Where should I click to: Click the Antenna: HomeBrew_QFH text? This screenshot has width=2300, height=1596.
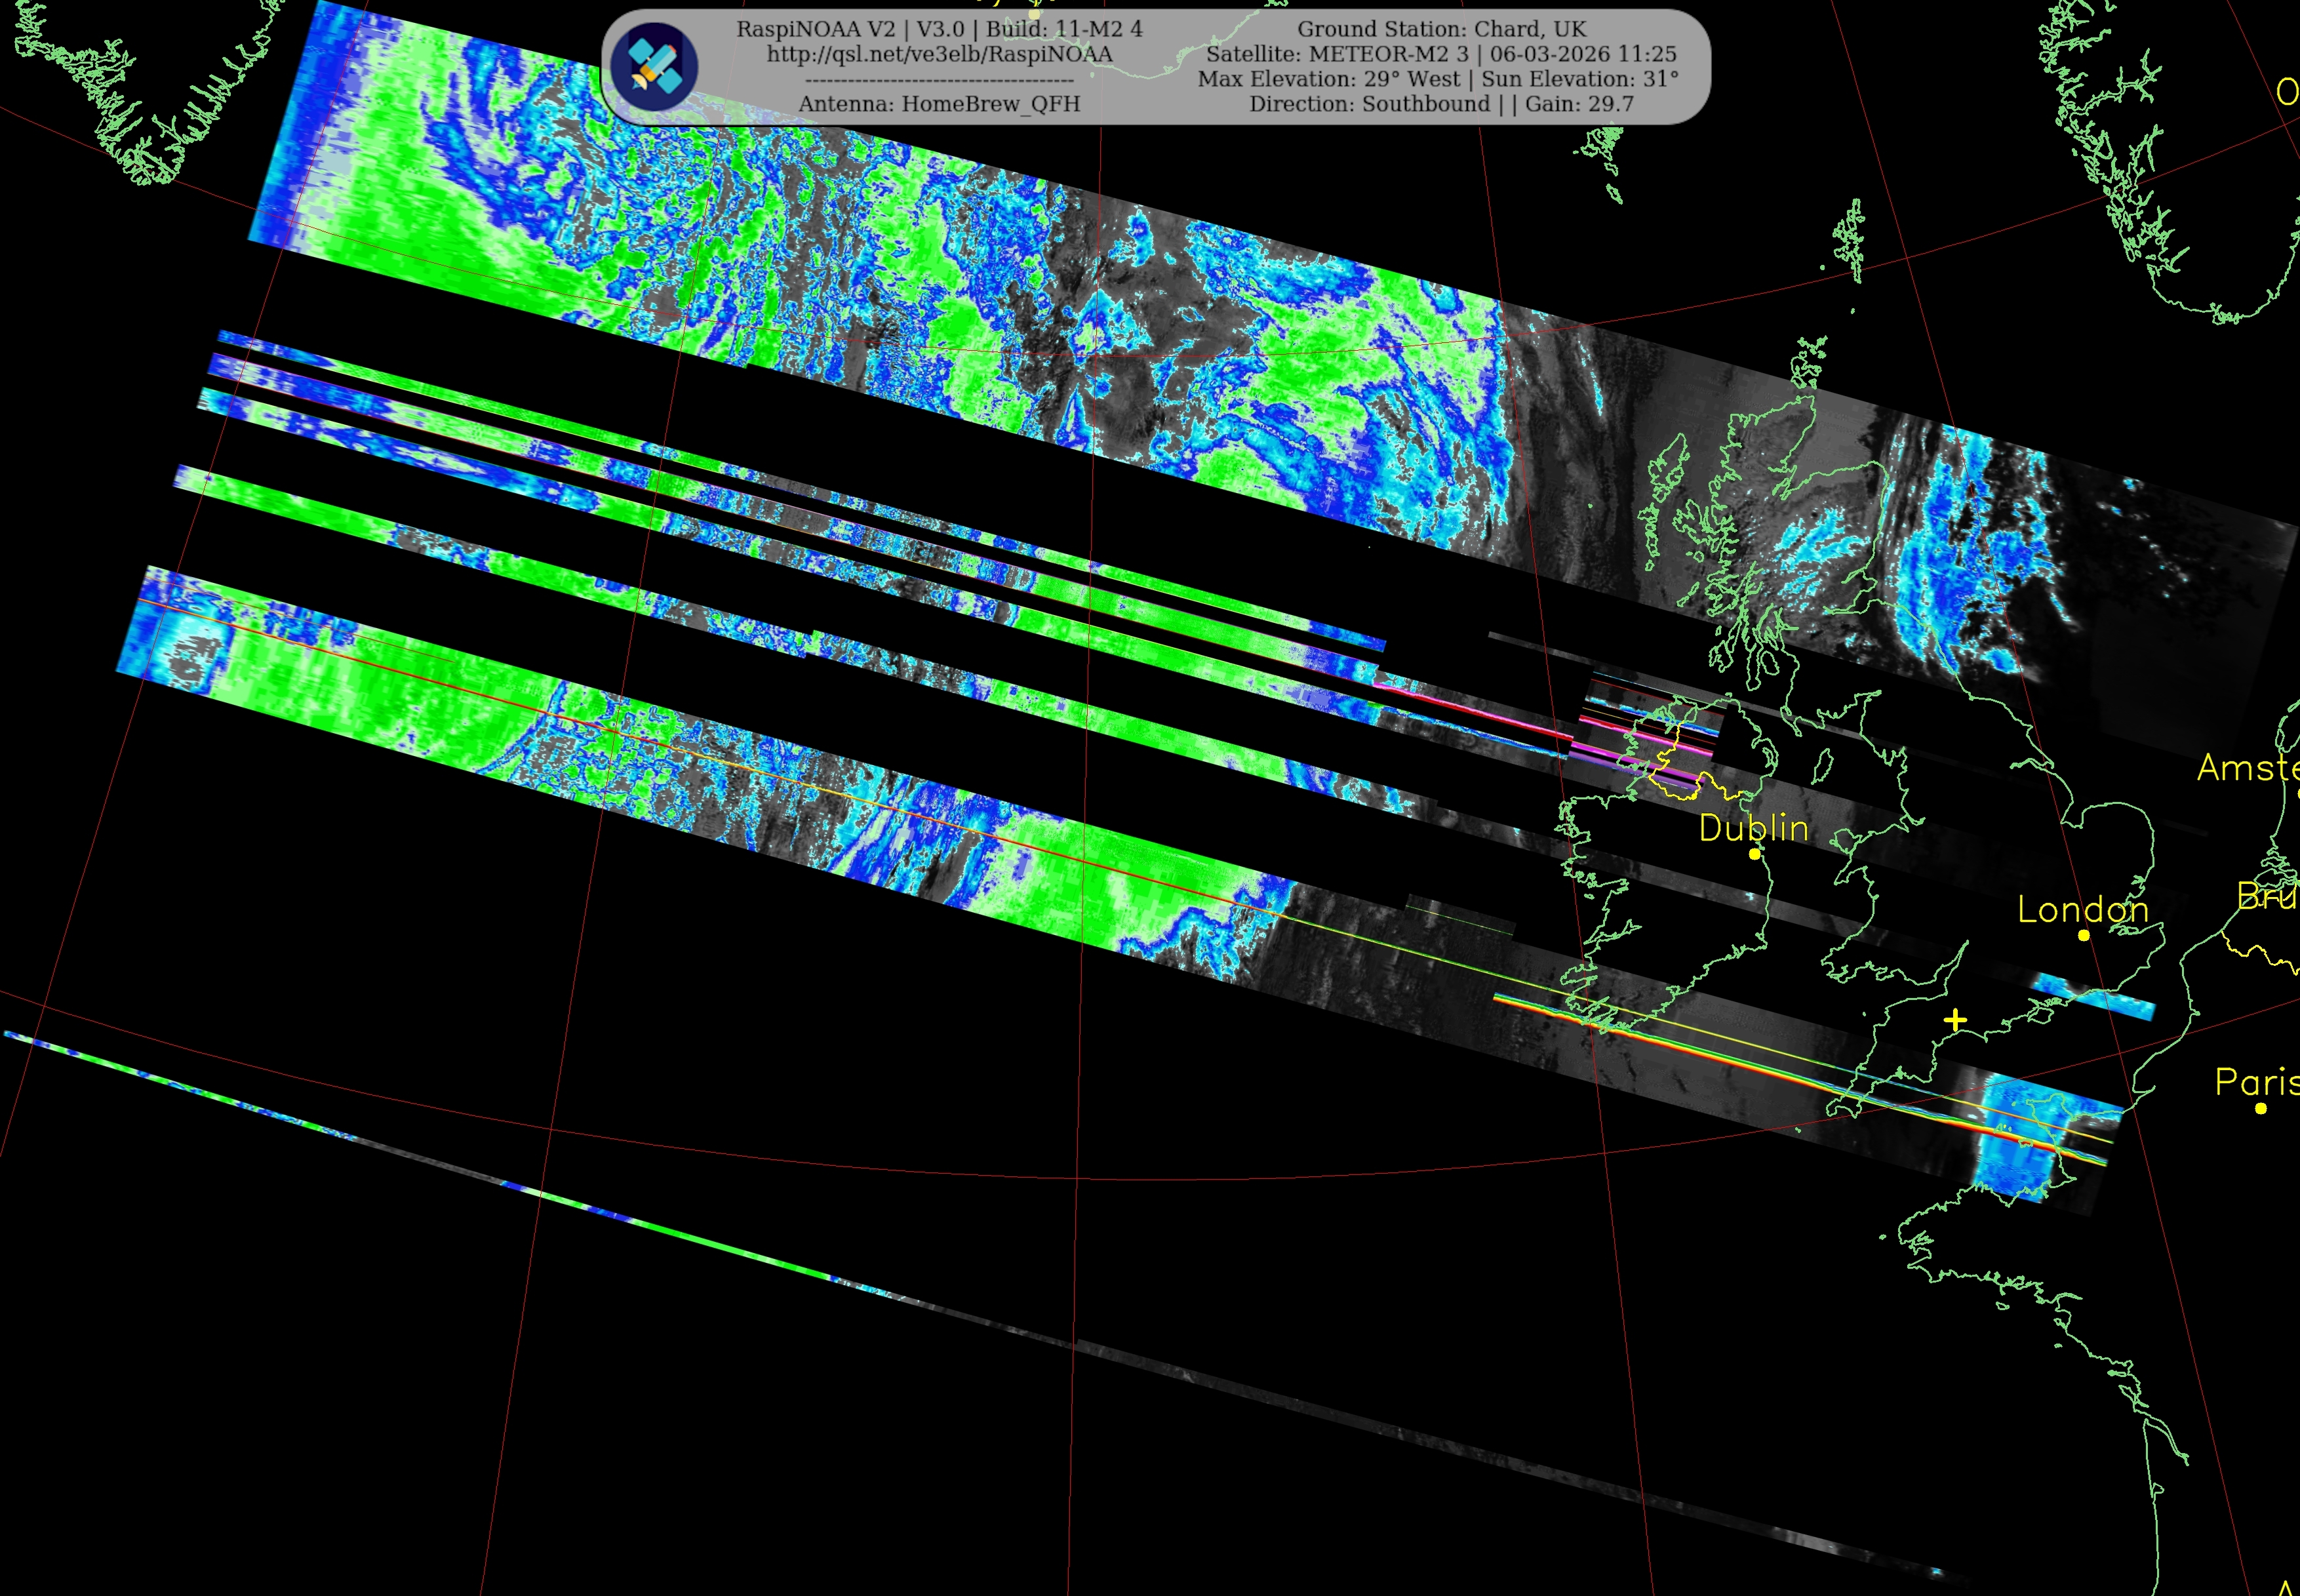[939, 104]
